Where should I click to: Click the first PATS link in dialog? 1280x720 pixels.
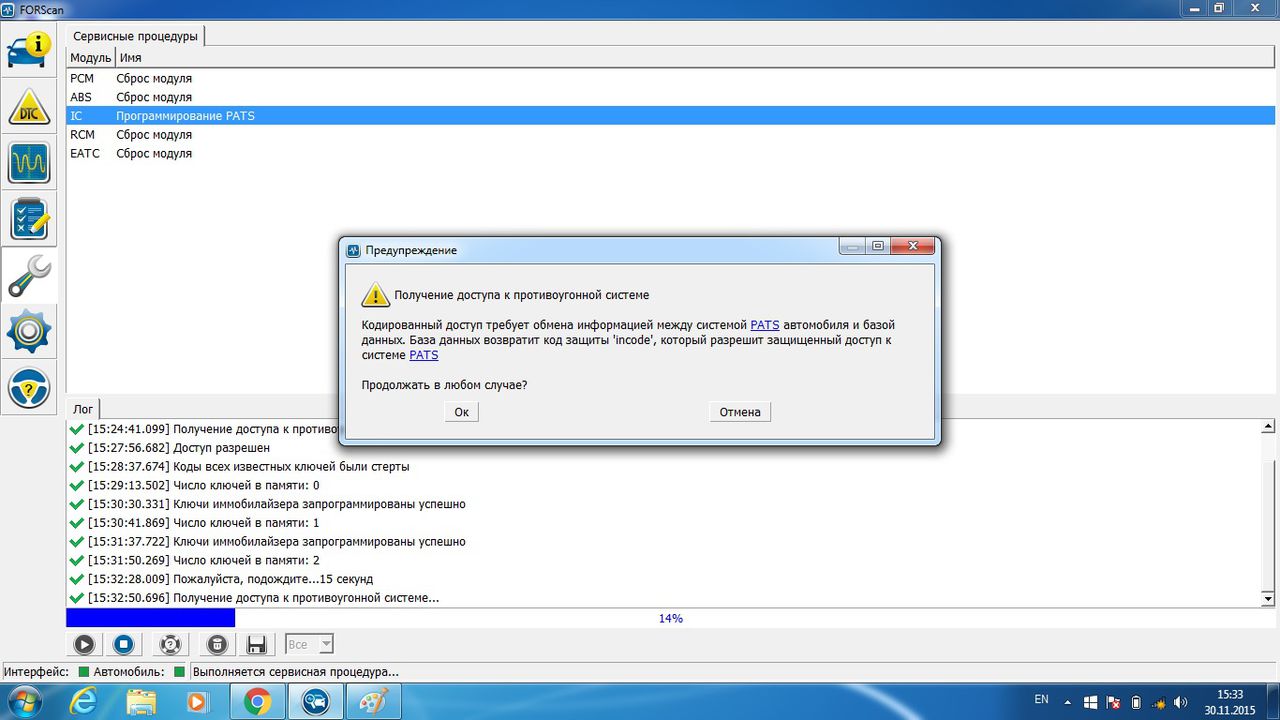pyautogui.click(x=765, y=325)
